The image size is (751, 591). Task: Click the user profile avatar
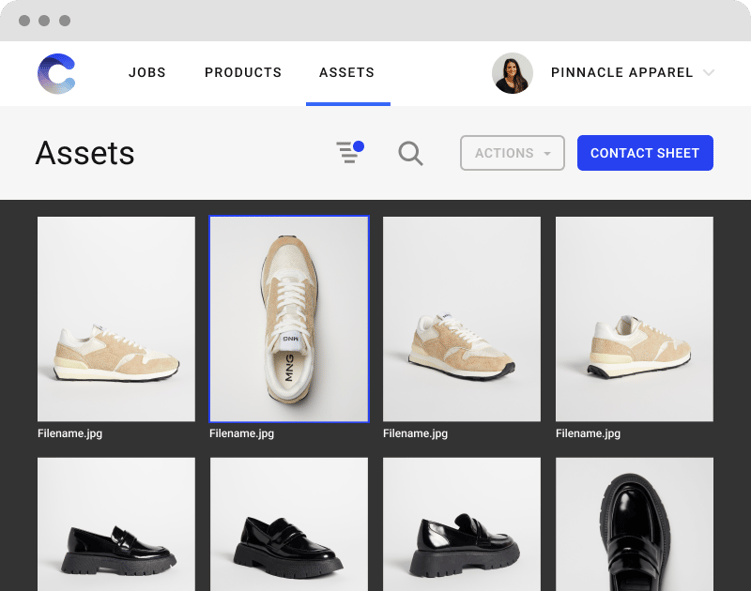pyautogui.click(x=512, y=73)
